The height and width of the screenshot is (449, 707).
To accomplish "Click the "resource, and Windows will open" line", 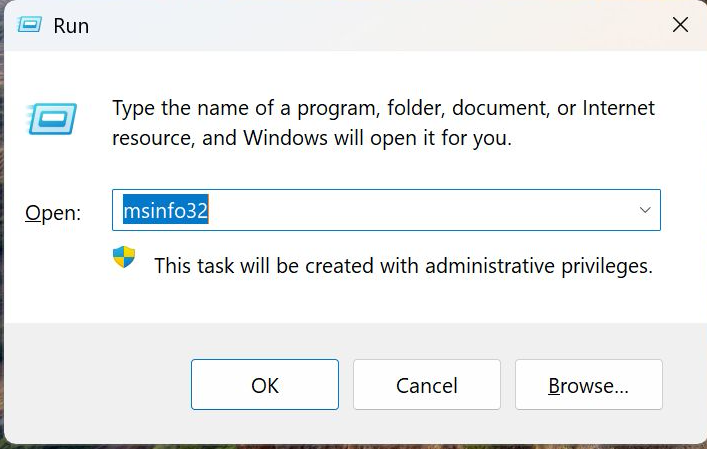I will [x=311, y=138].
